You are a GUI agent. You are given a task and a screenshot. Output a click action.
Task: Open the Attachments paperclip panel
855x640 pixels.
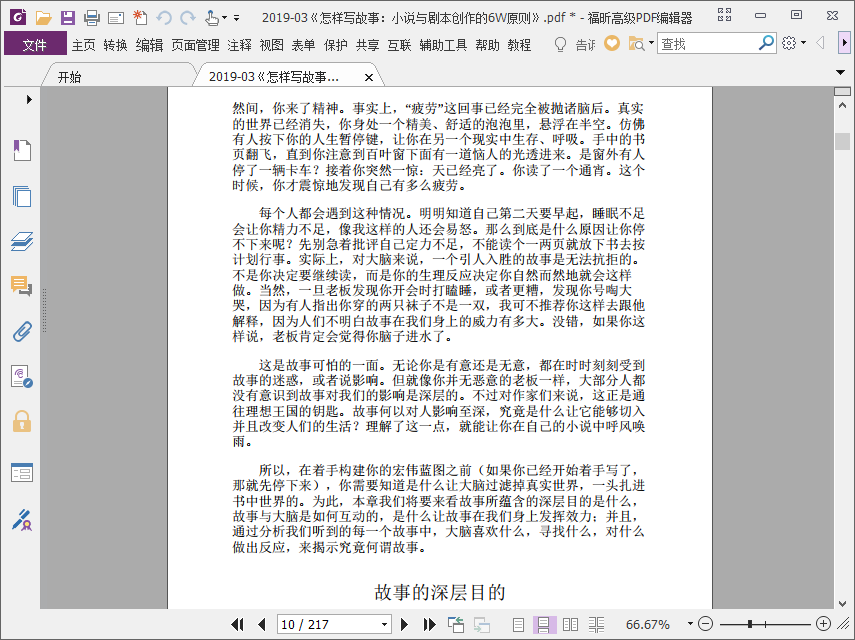coord(22,331)
